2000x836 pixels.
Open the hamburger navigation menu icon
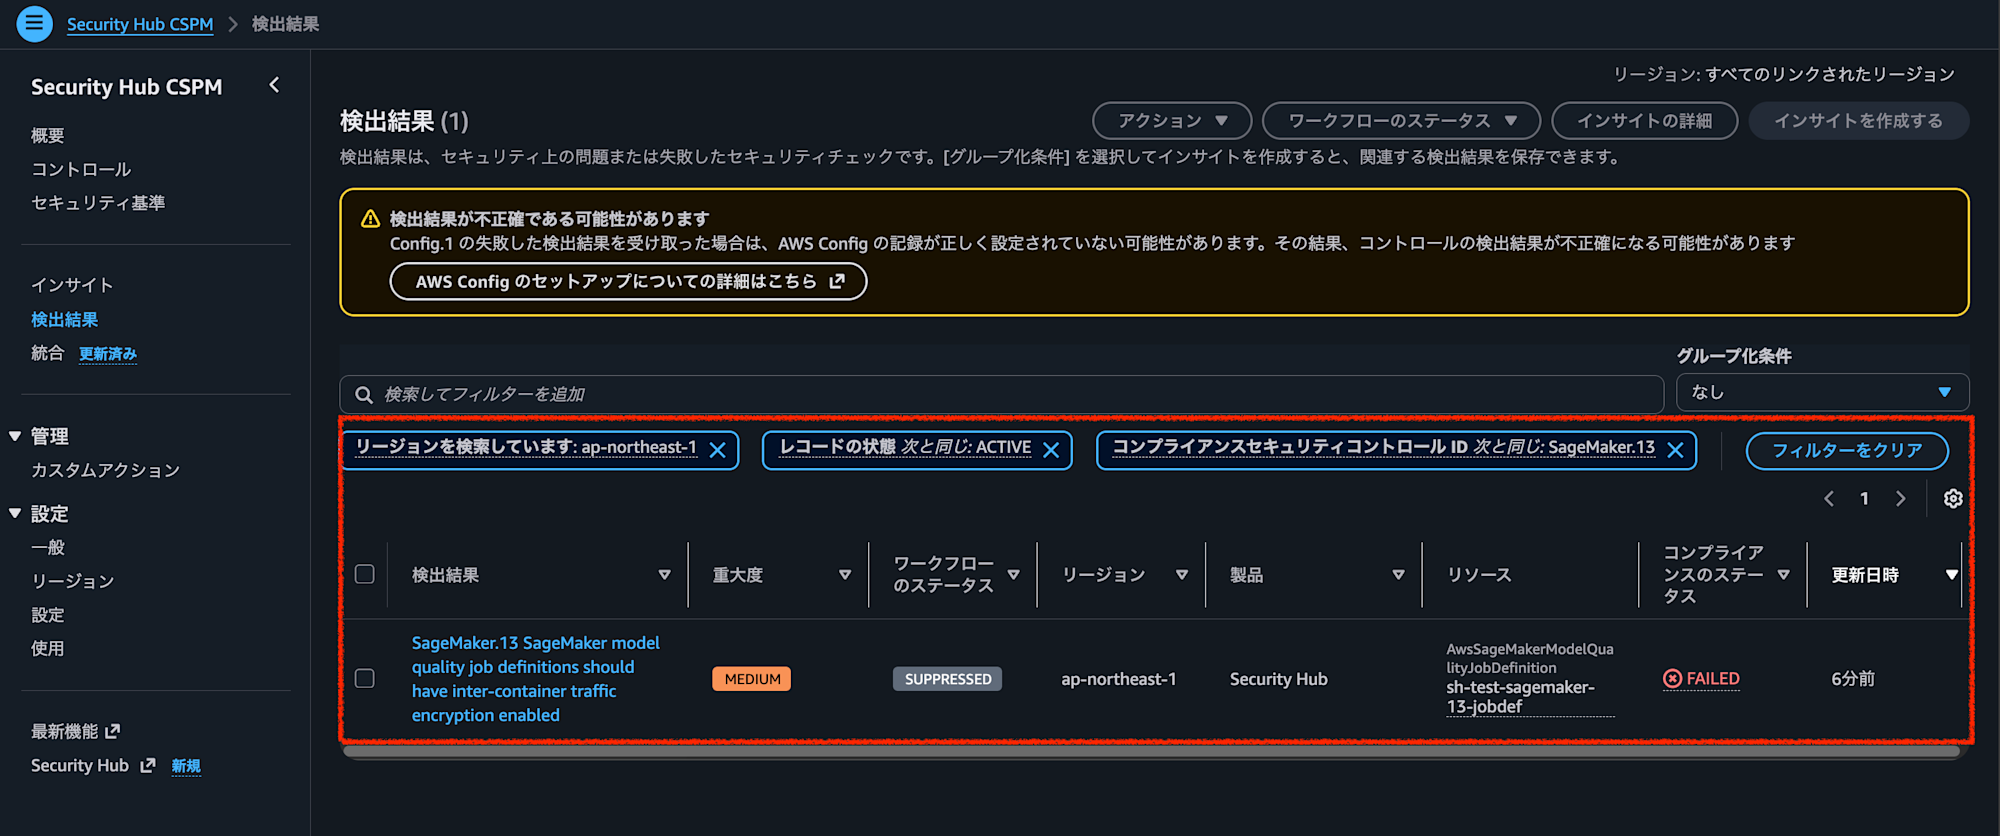(34, 24)
